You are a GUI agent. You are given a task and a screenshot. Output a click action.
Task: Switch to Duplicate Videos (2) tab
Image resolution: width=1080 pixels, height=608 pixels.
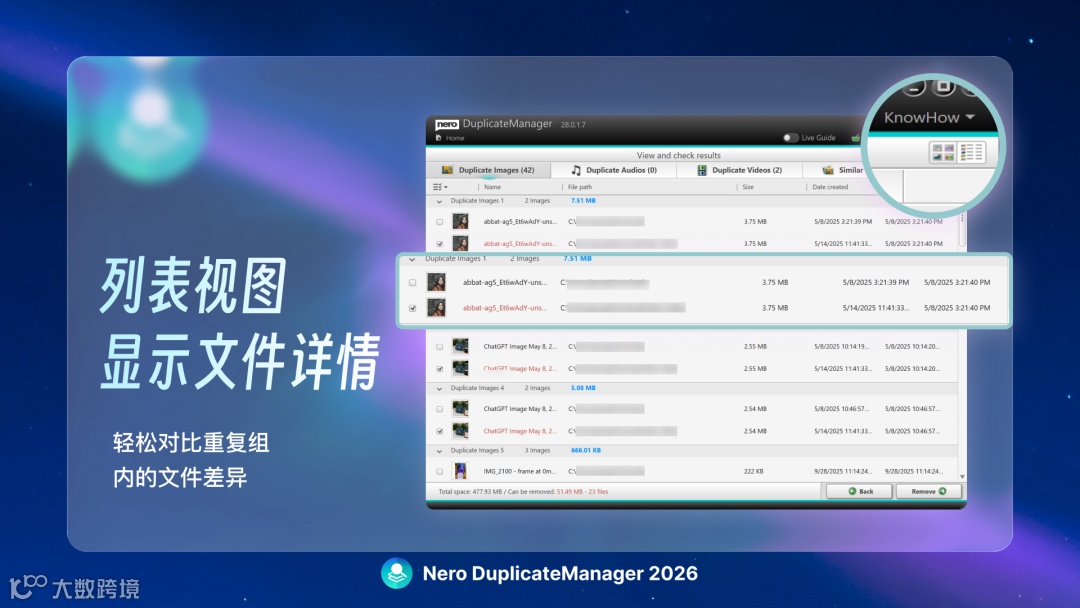coord(740,170)
